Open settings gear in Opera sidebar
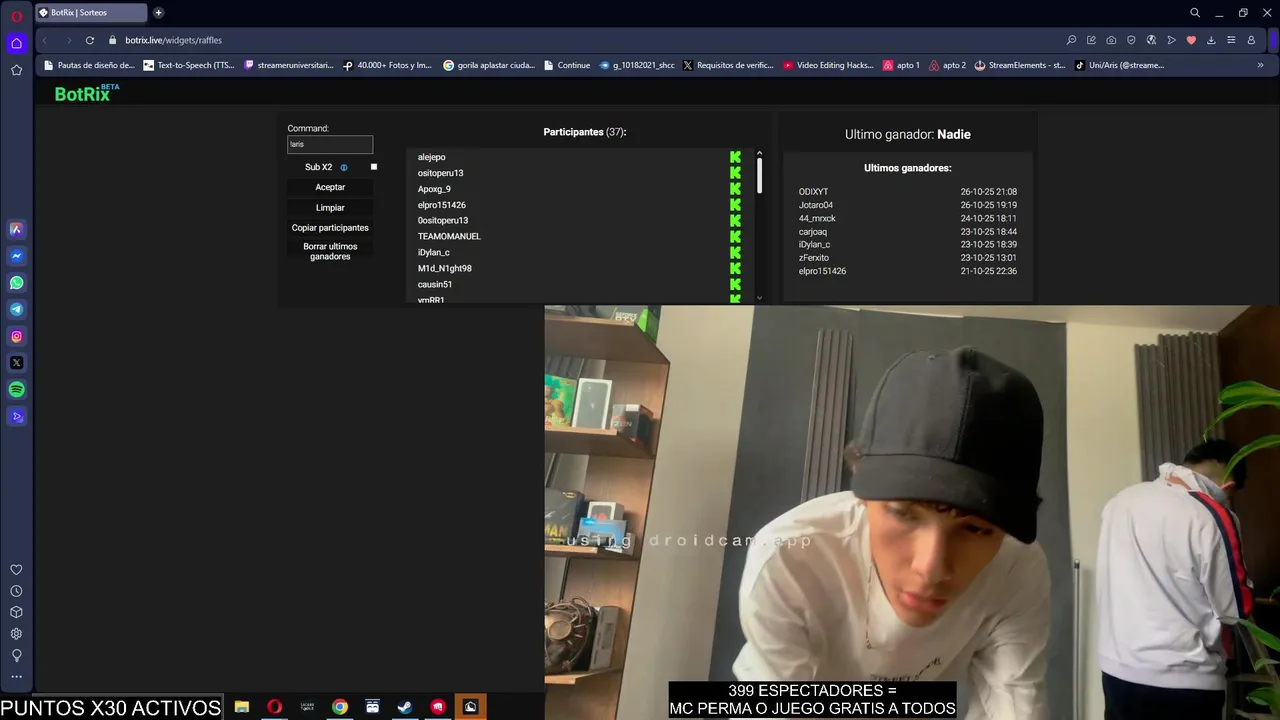 click(16, 634)
